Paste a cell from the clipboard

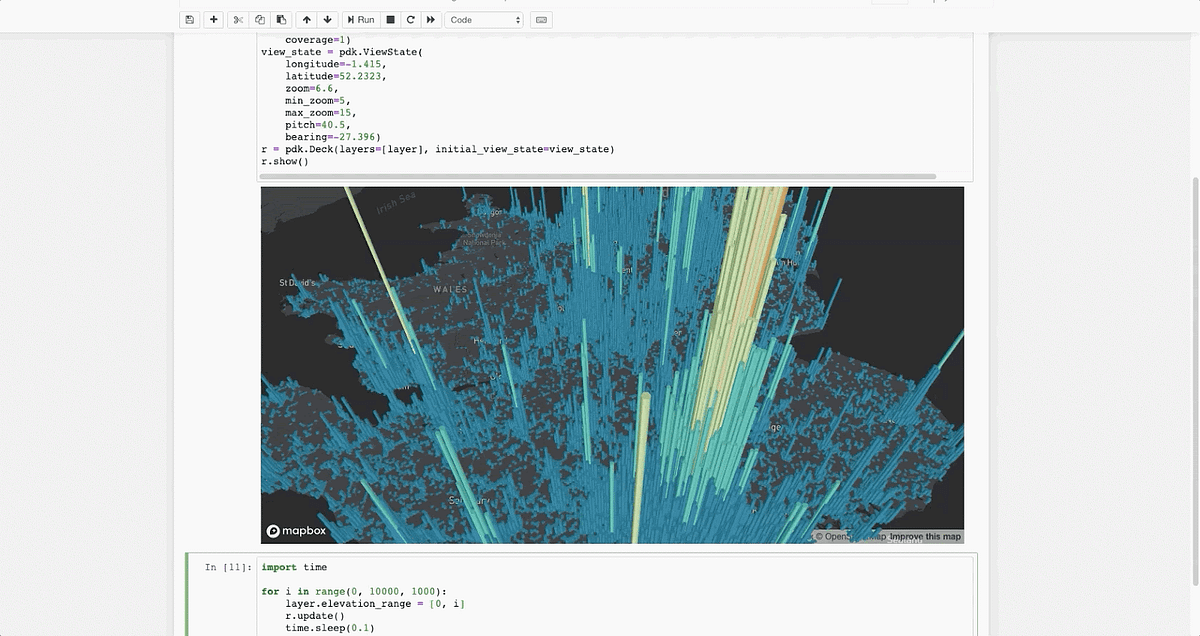pyautogui.click(x=282, y=19)
